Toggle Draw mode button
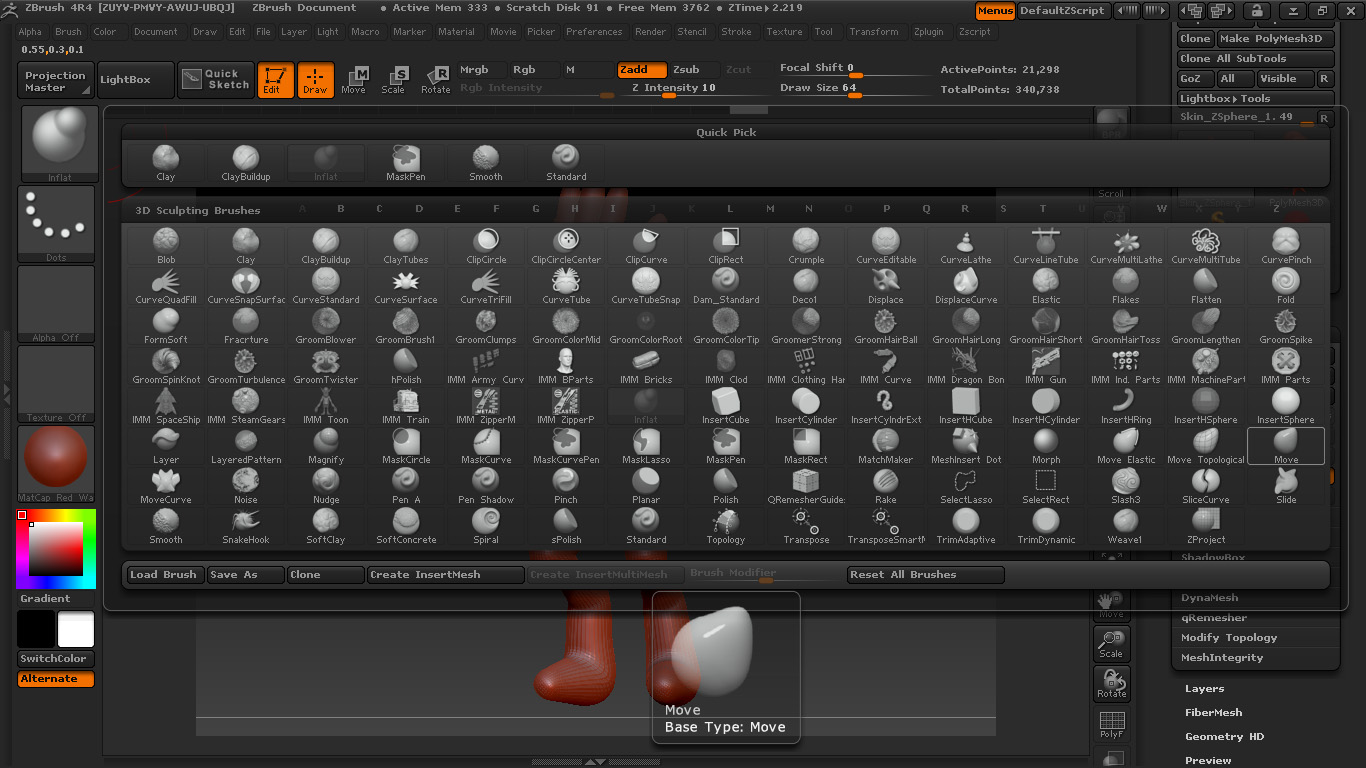 tap(315, 80)
